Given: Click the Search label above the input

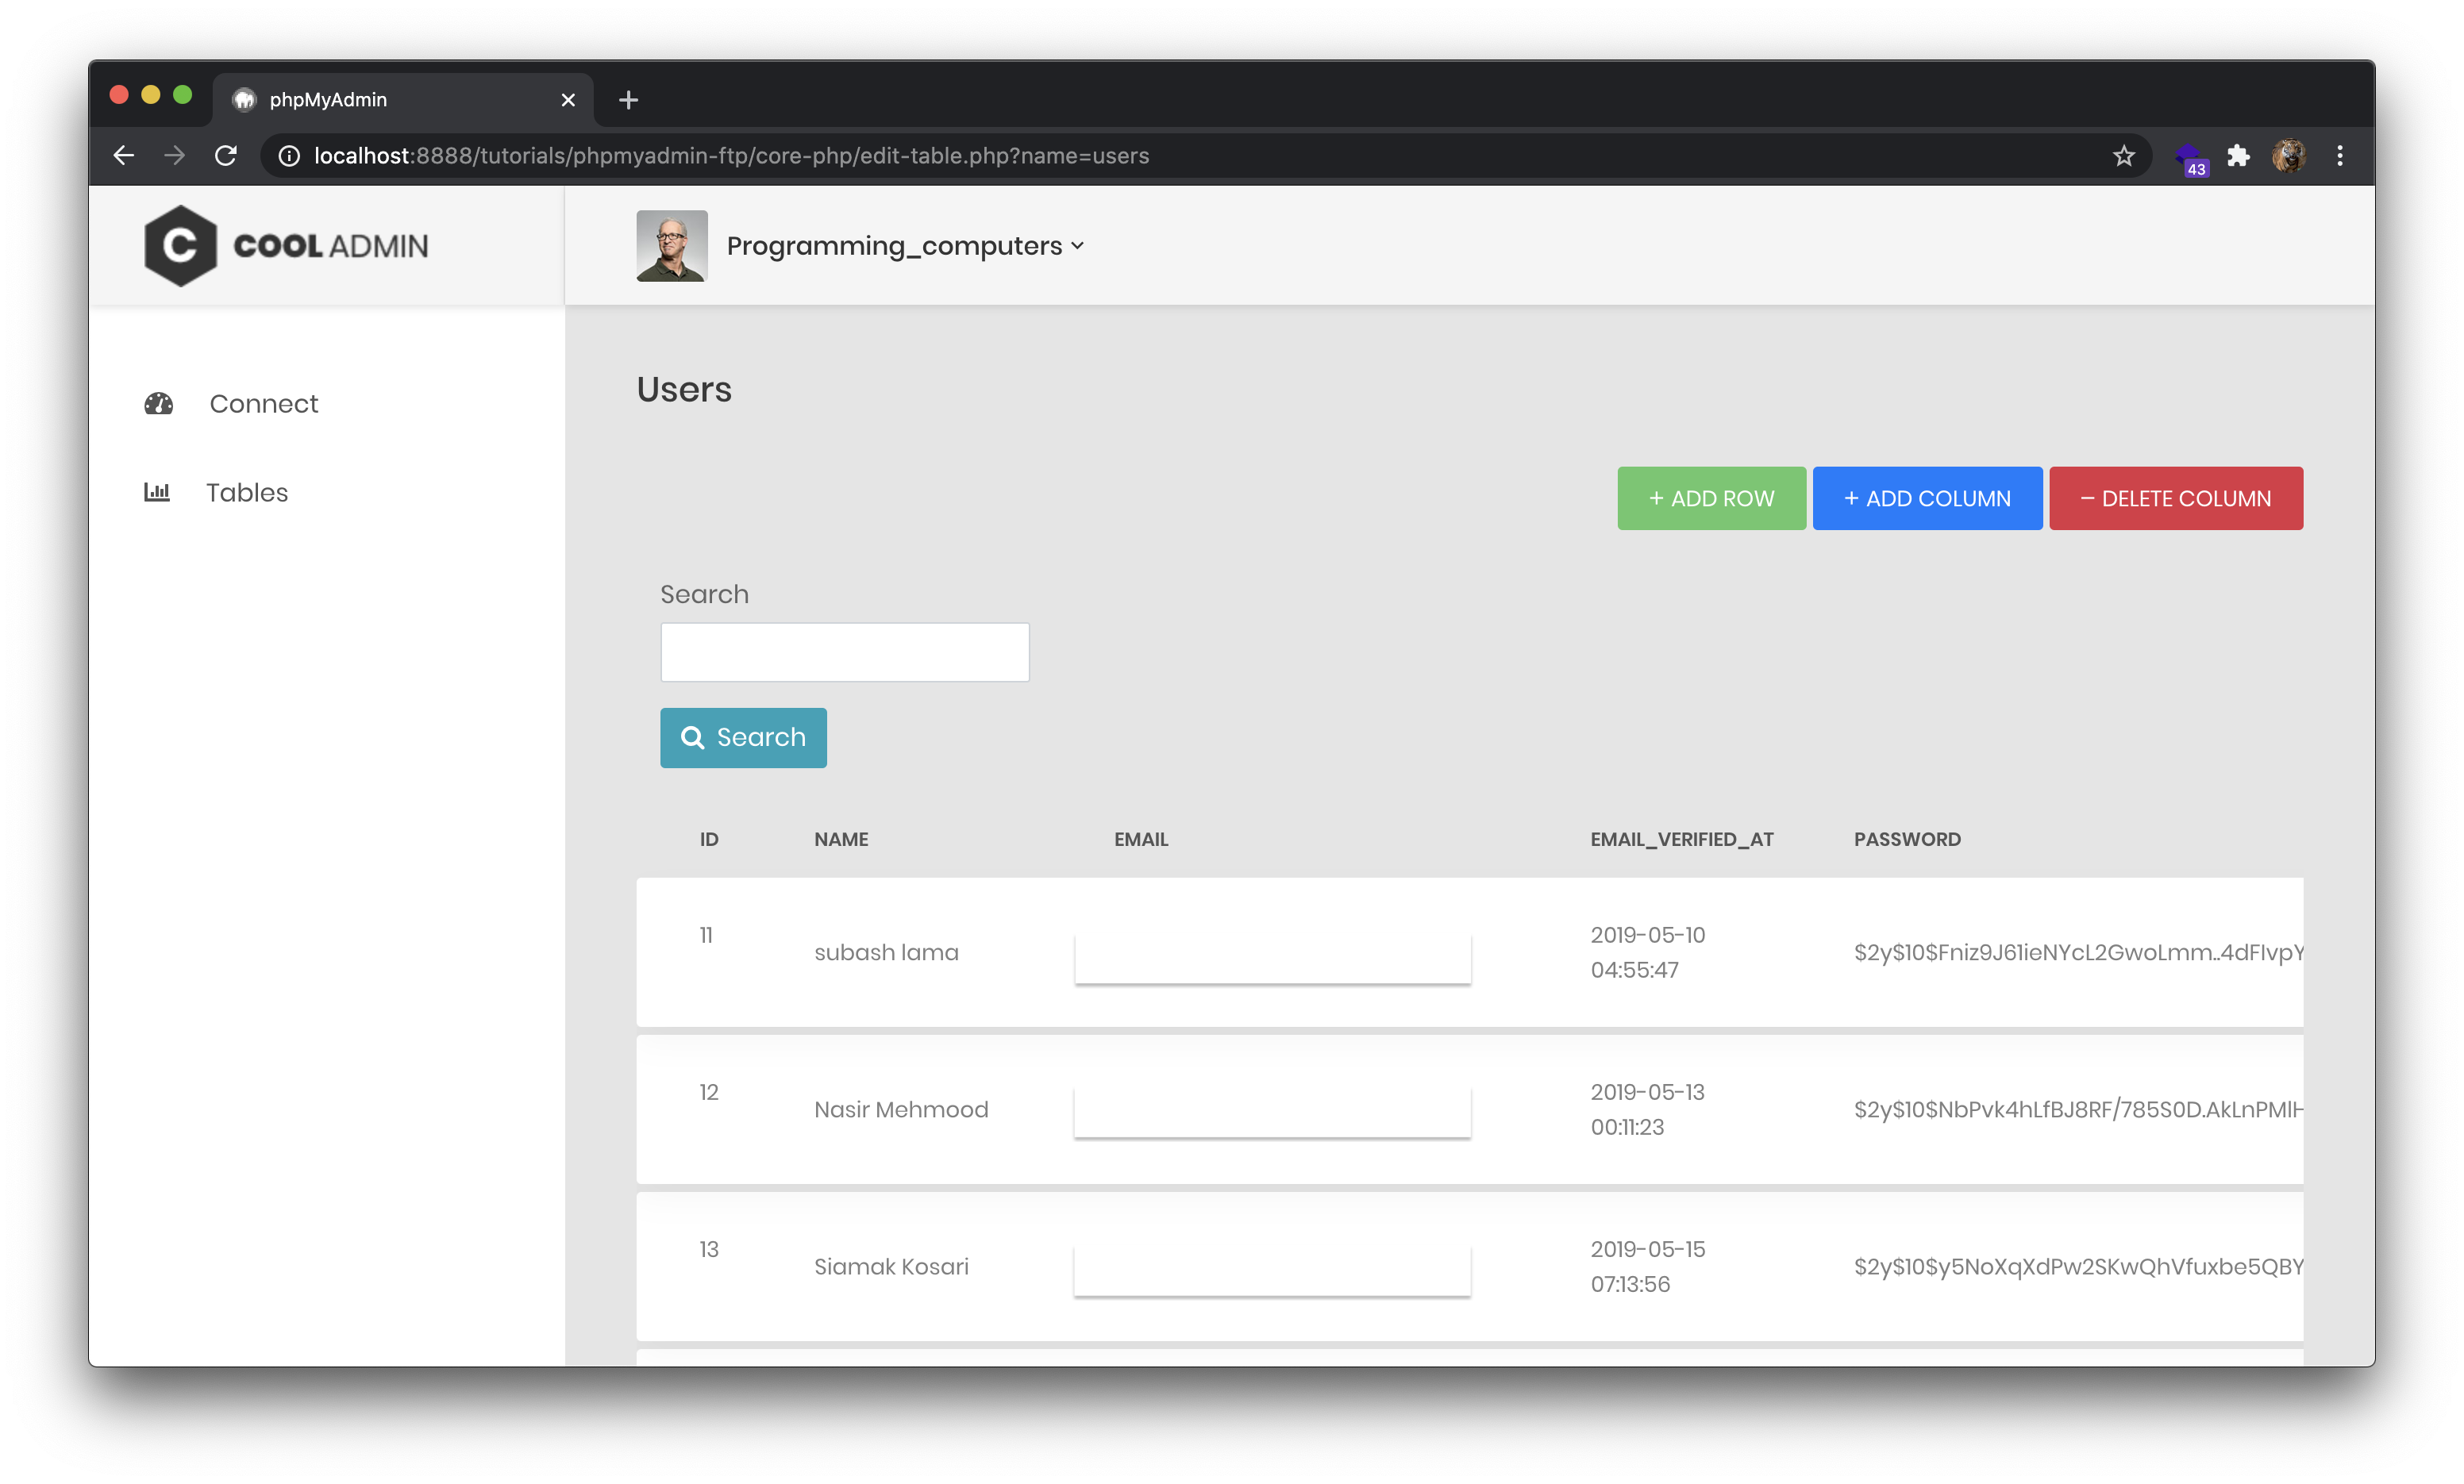Looking at the screenshot, I should point(704,595).
